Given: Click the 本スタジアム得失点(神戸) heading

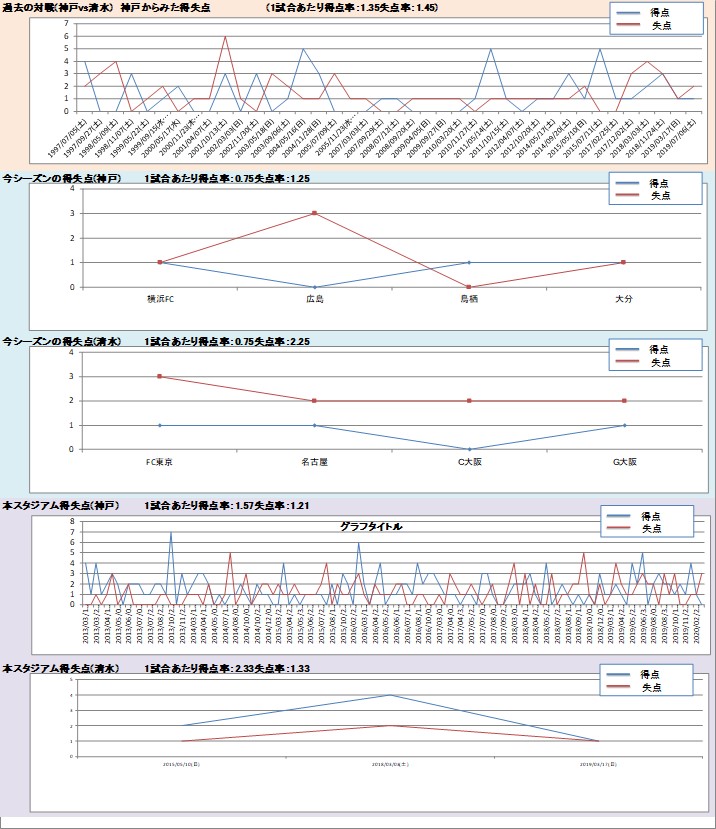Looking at the screenshot, I should pyautogui.click(x=62, y=506).
